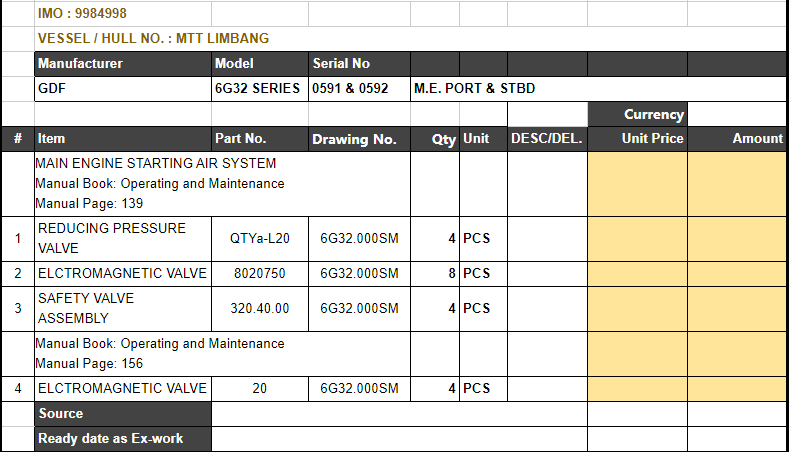Select the DESC/DEL. column header
The image size is (789, 452).
click(547, 139)
